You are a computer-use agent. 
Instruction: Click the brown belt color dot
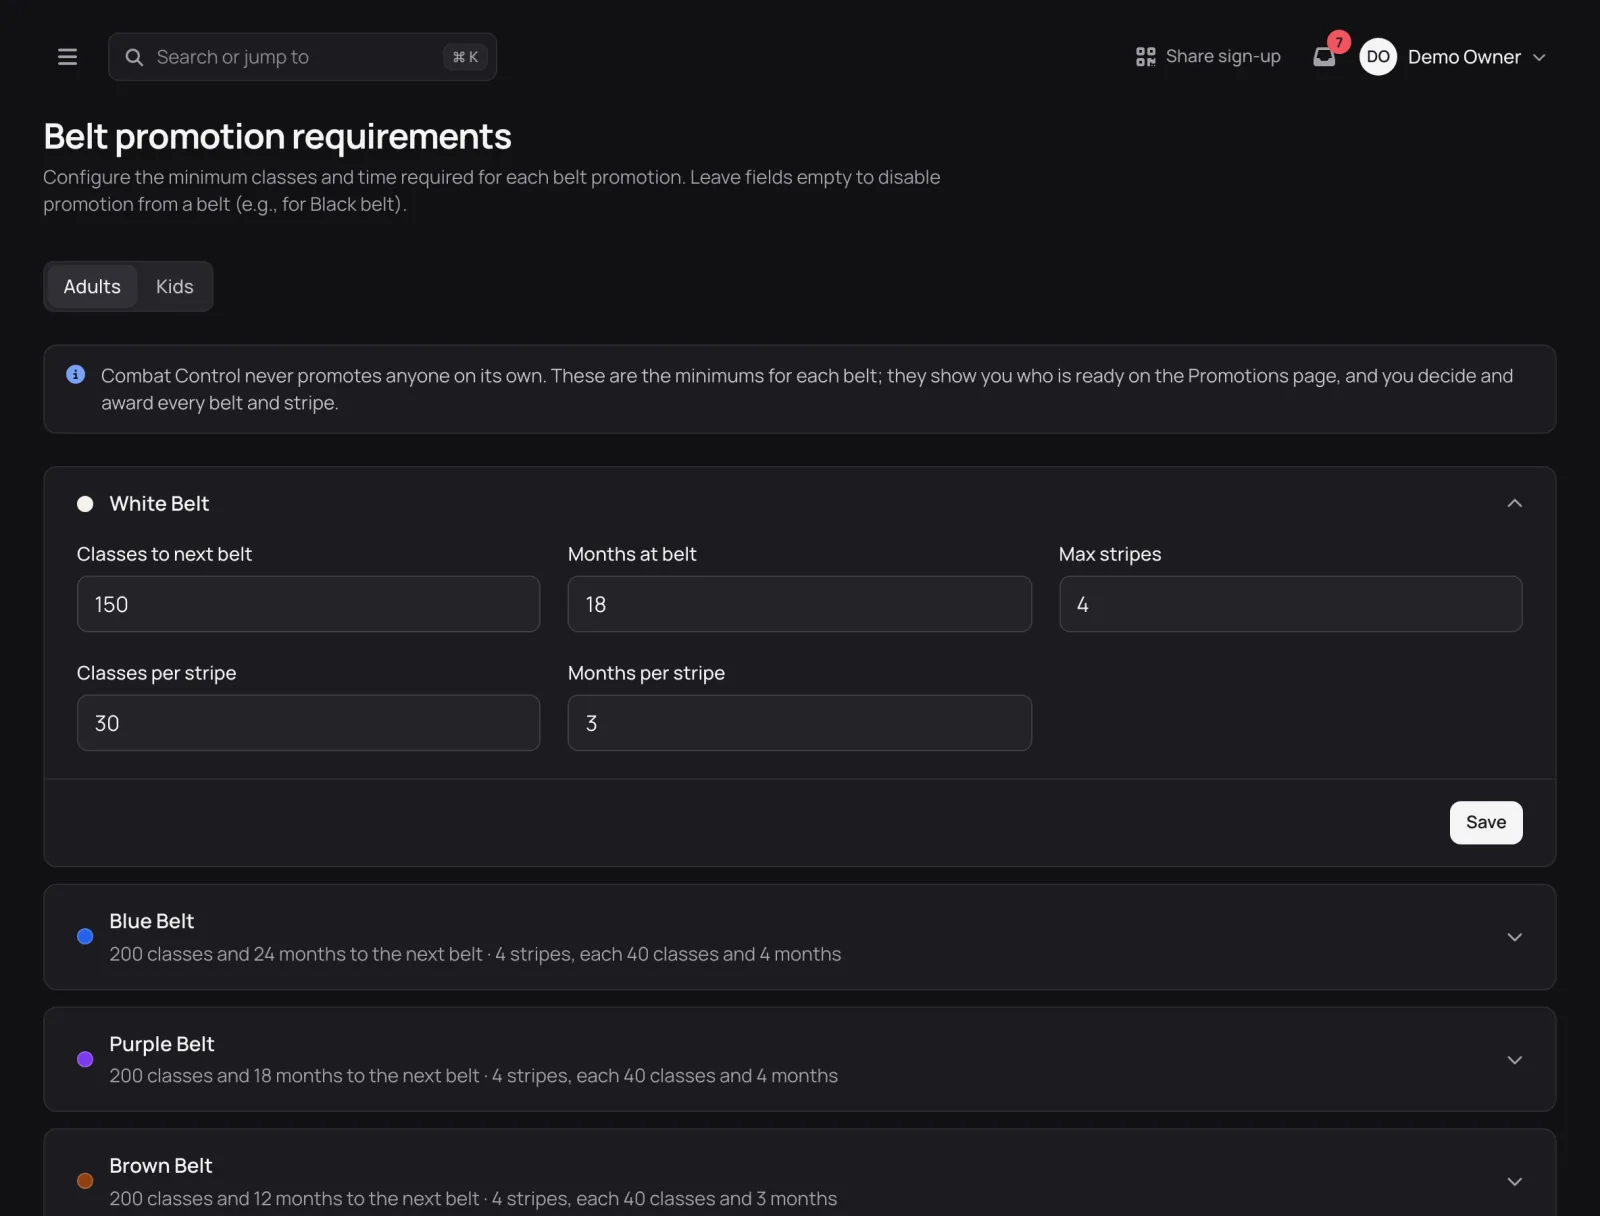(x=85, y=1181)
